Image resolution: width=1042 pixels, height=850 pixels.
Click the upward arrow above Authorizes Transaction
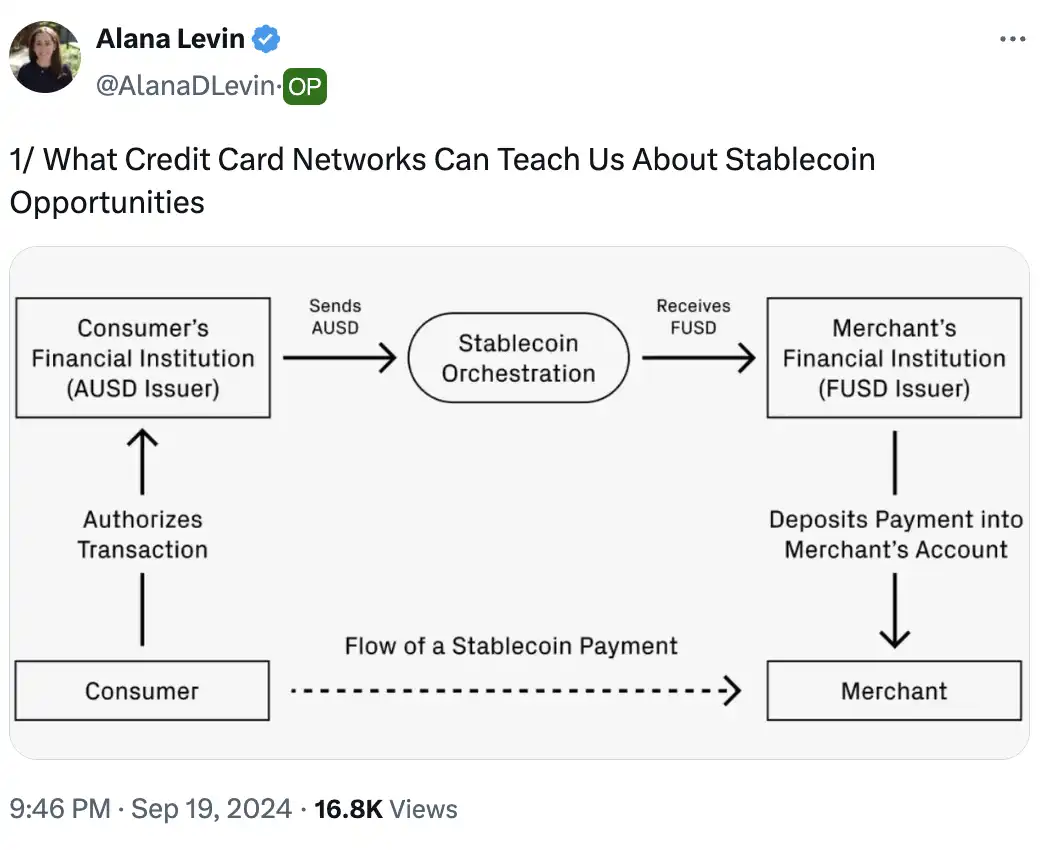pos(142,462)
